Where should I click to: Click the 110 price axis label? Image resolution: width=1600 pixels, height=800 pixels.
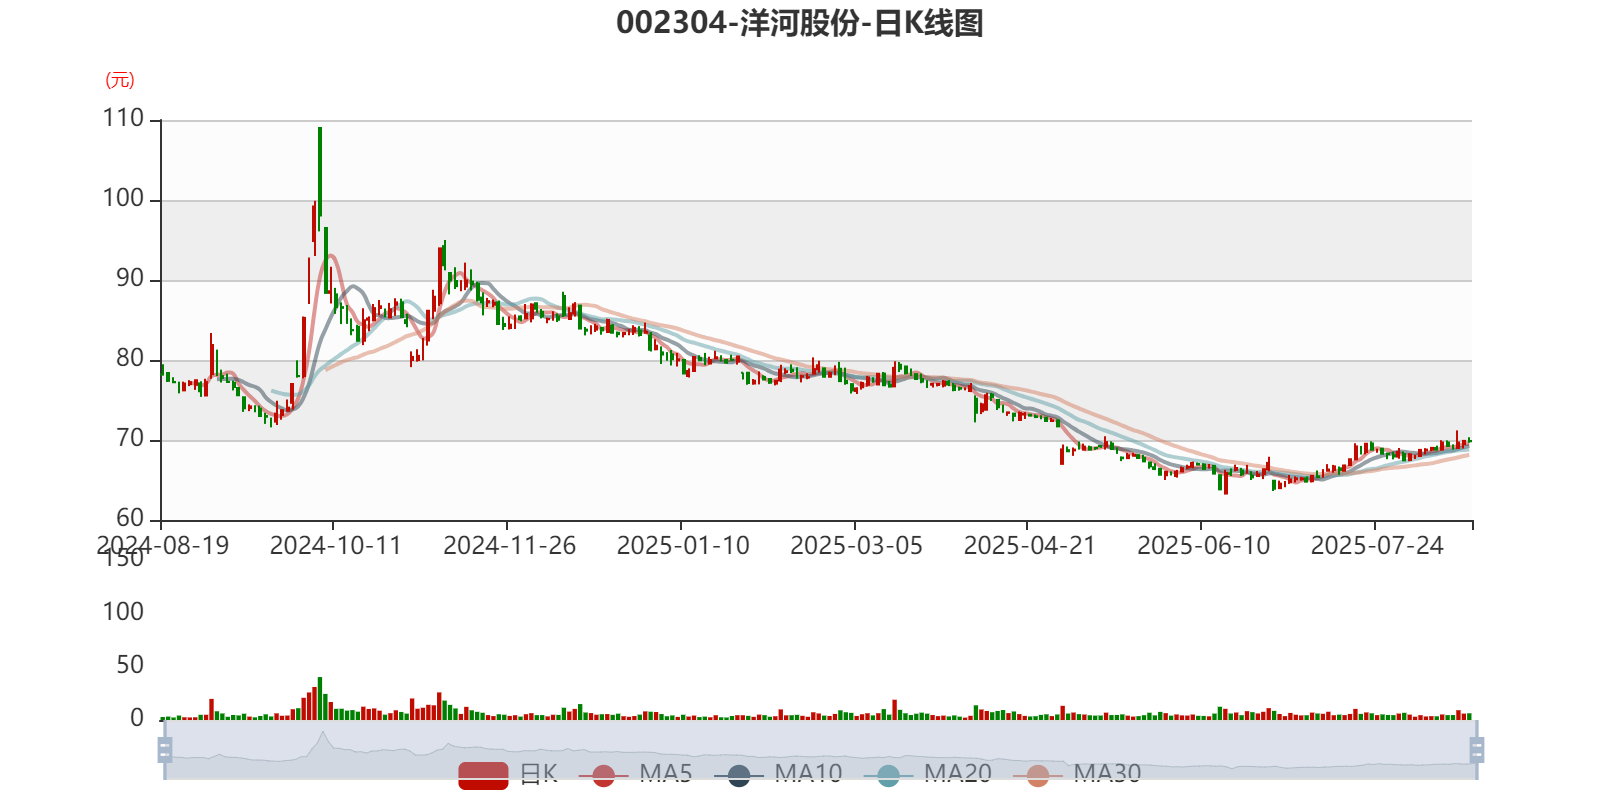[123, 119]
